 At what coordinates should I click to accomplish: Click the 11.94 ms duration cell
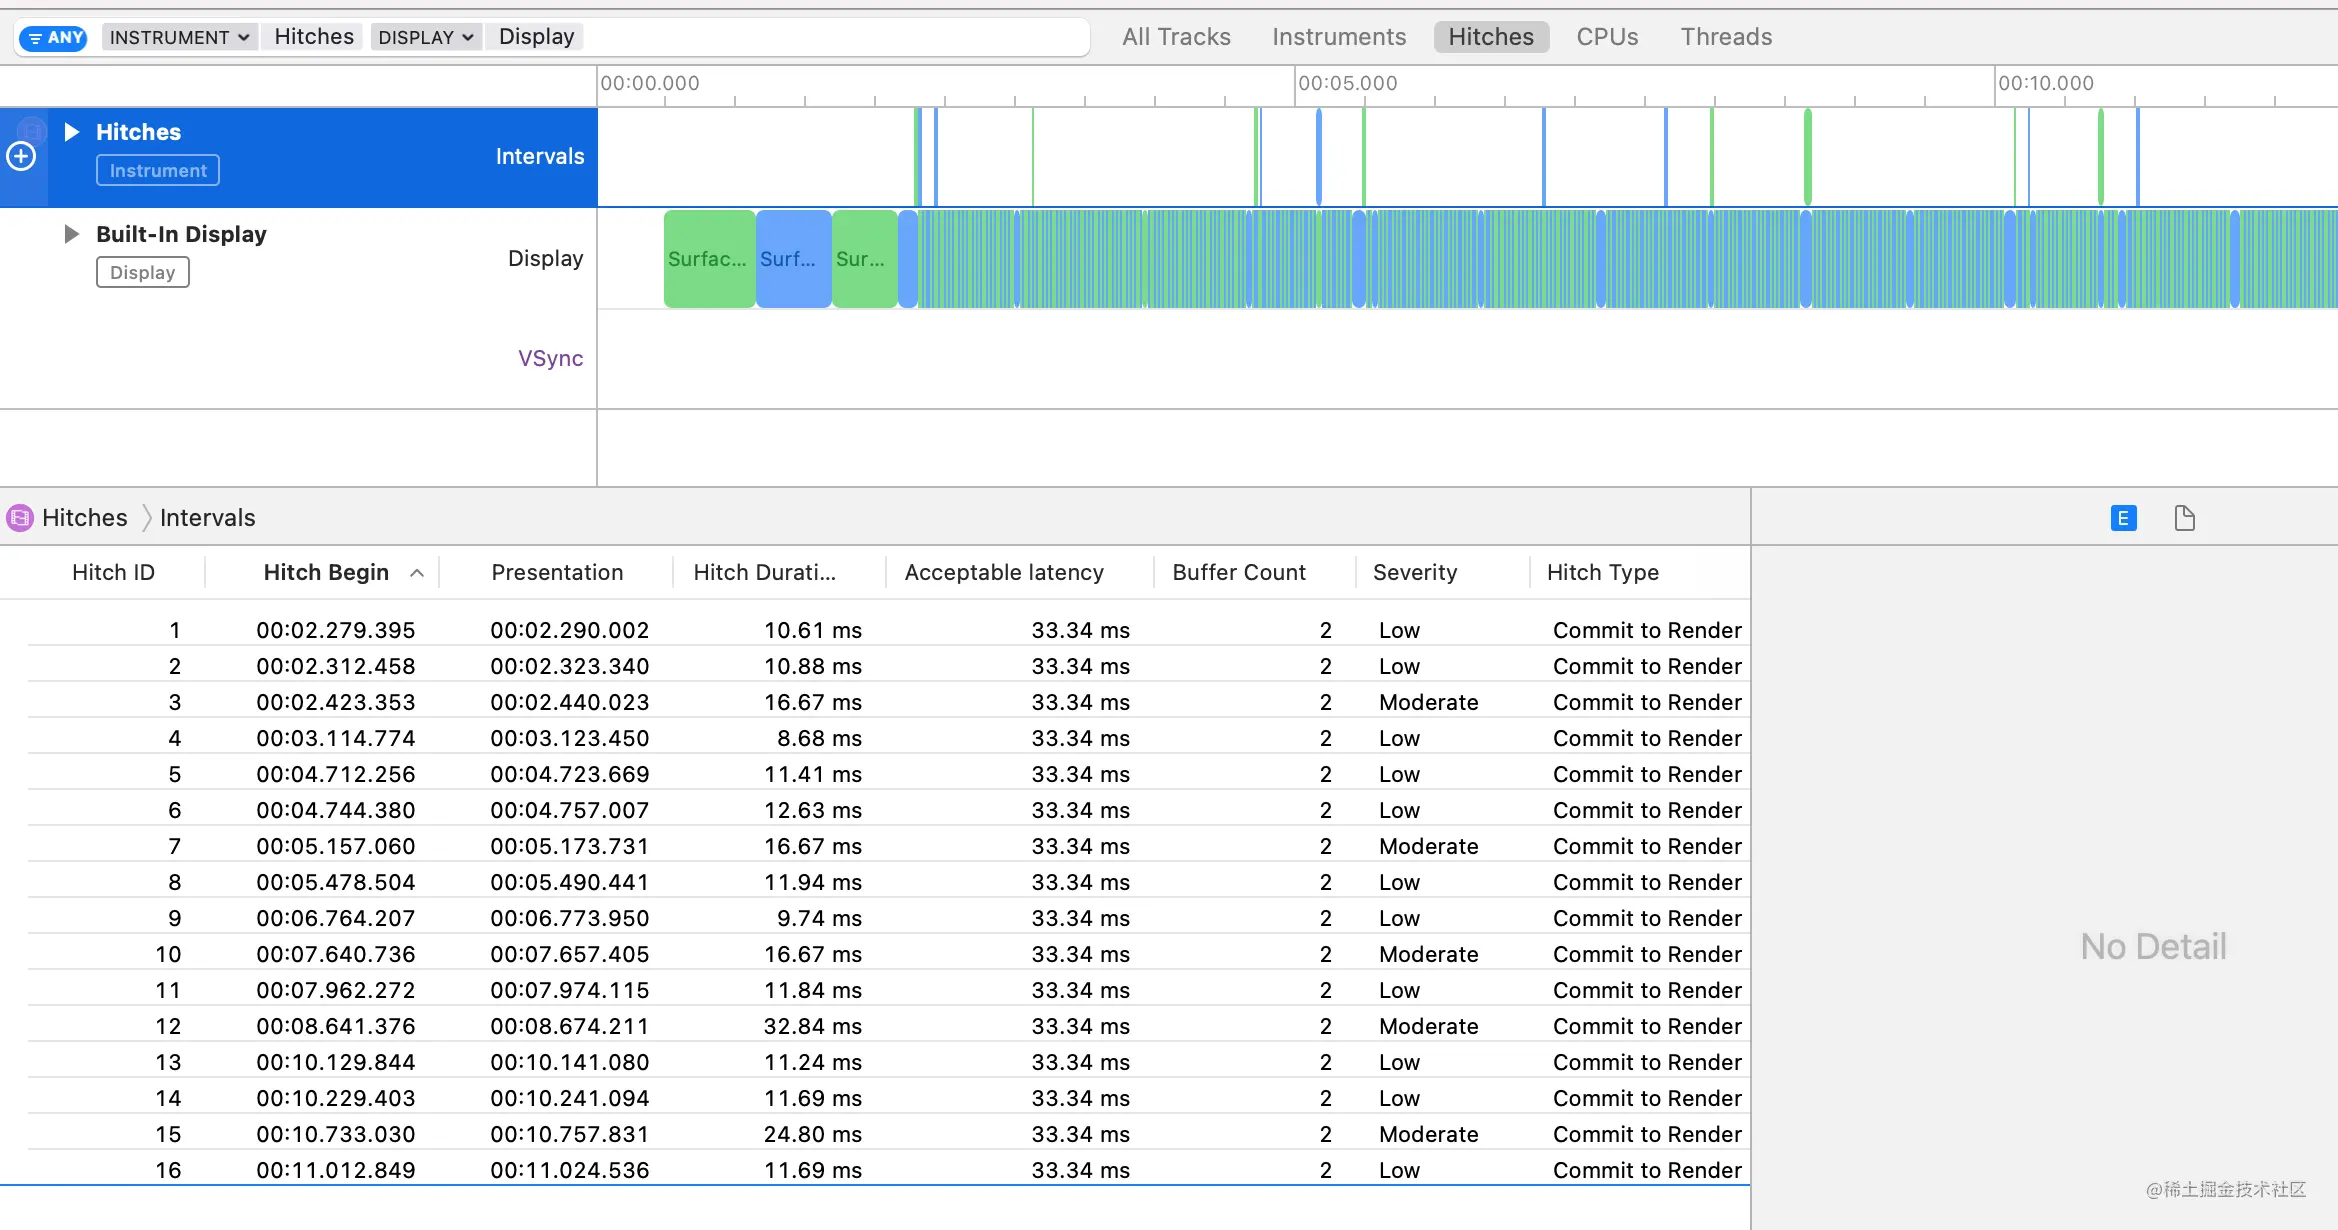813,882
